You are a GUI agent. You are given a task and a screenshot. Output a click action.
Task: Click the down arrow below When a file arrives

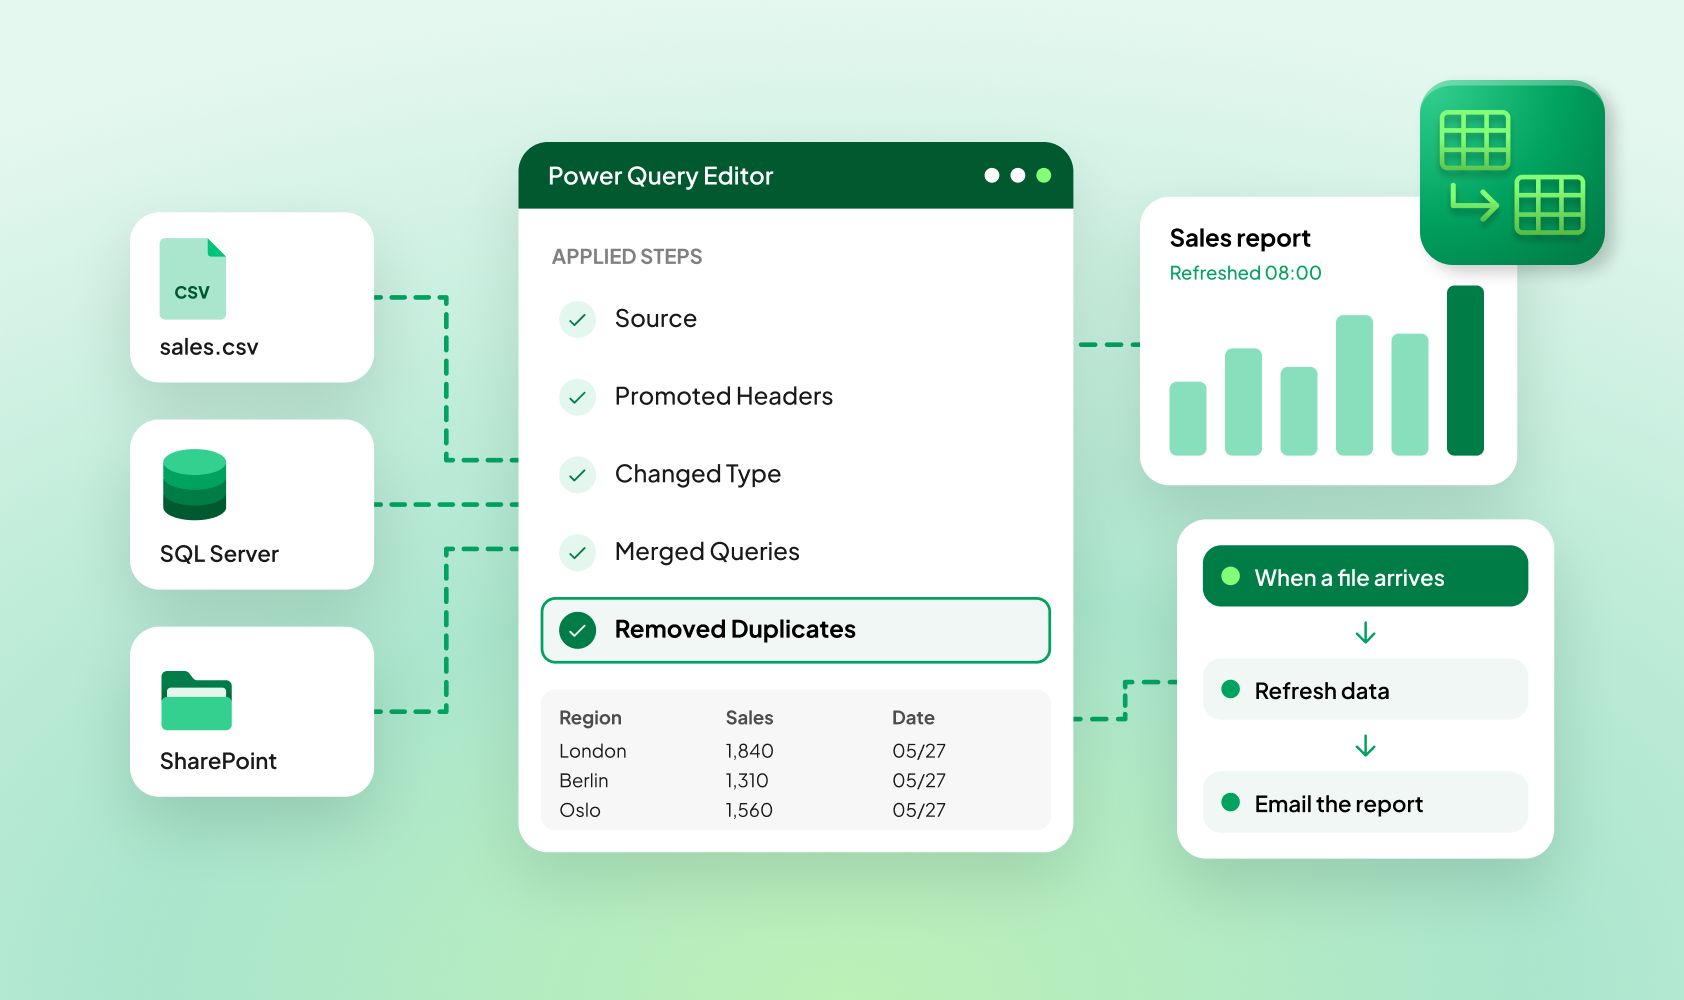(x=1365, y=633)
